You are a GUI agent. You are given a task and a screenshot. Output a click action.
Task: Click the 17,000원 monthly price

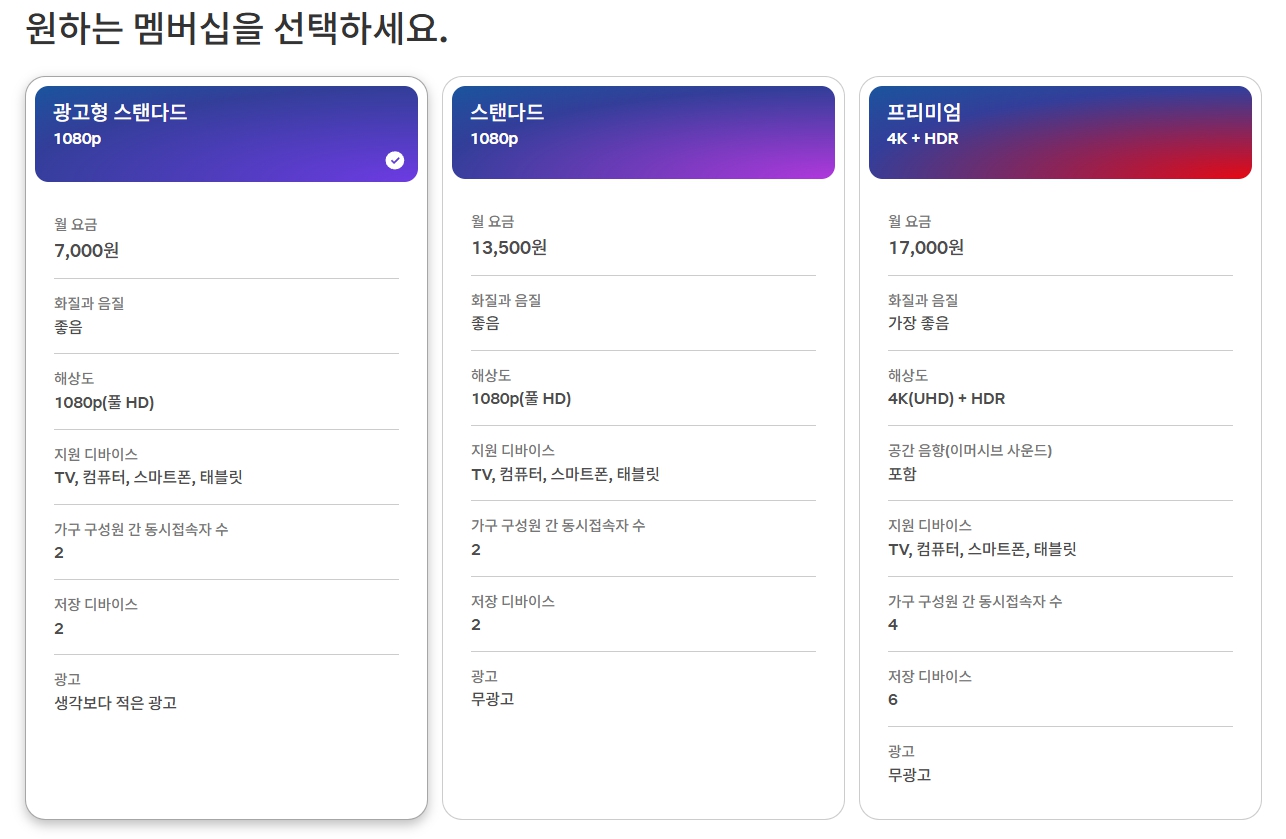(x=926, y=247)
